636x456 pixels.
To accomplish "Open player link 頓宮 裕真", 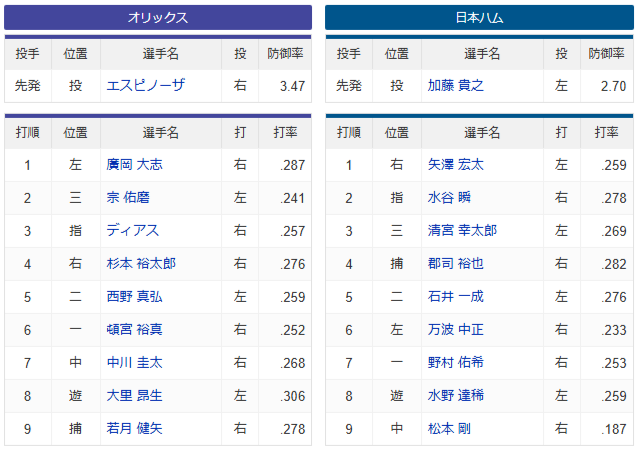I will [x=134, y=329].
